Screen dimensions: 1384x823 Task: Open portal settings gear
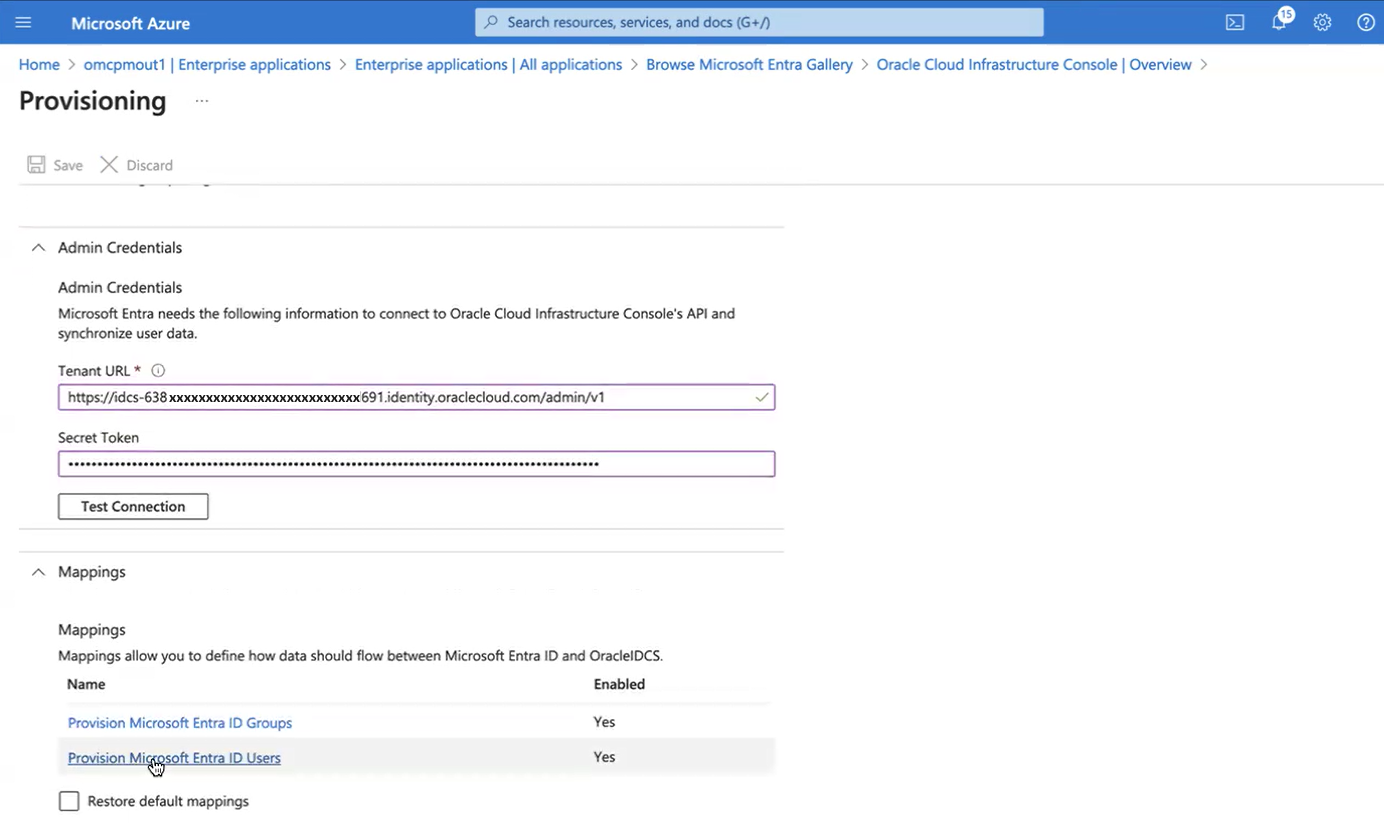[1322, 21]
